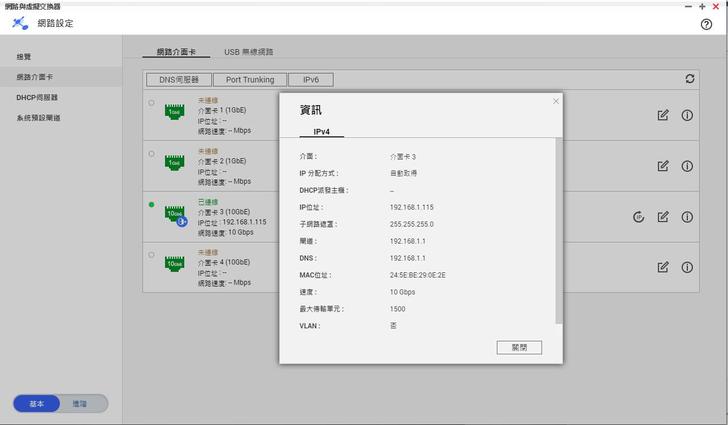Click the Port Trunking button

click(x=249, y=80)
